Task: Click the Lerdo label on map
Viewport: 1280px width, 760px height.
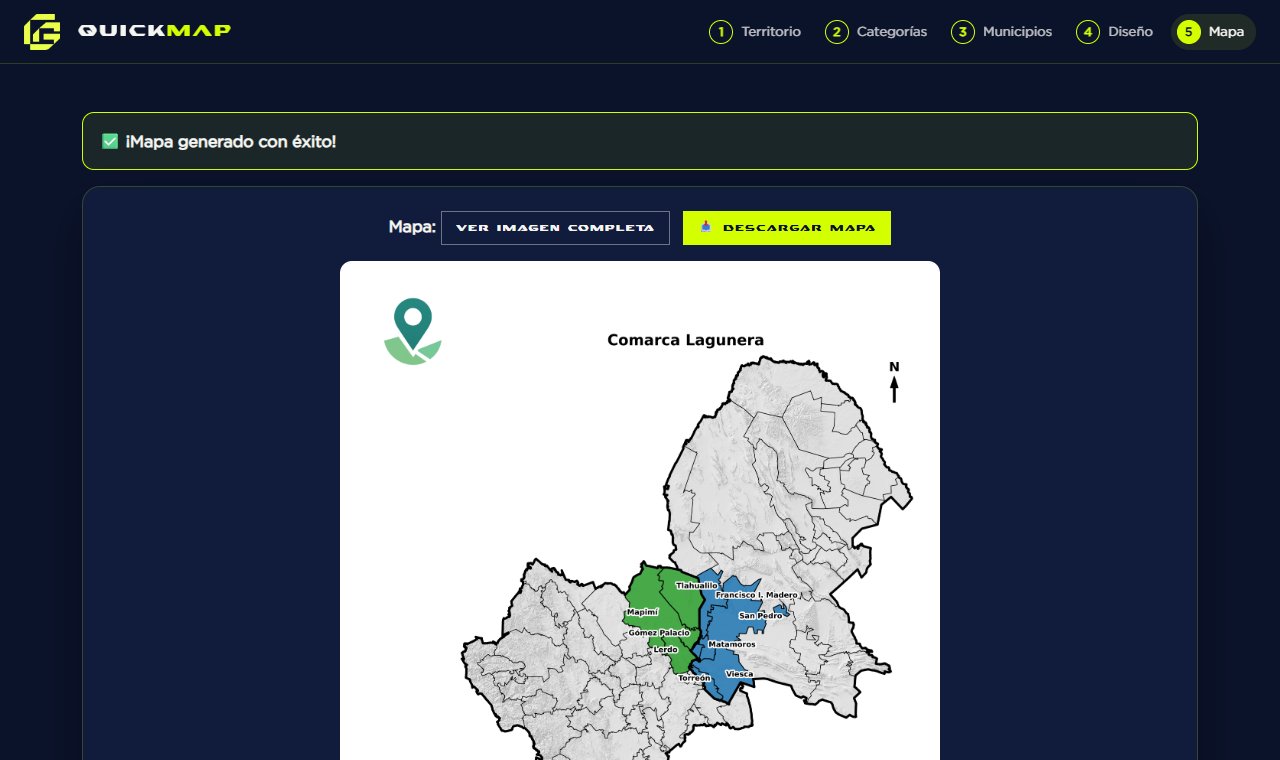Action: coord(665,650)
